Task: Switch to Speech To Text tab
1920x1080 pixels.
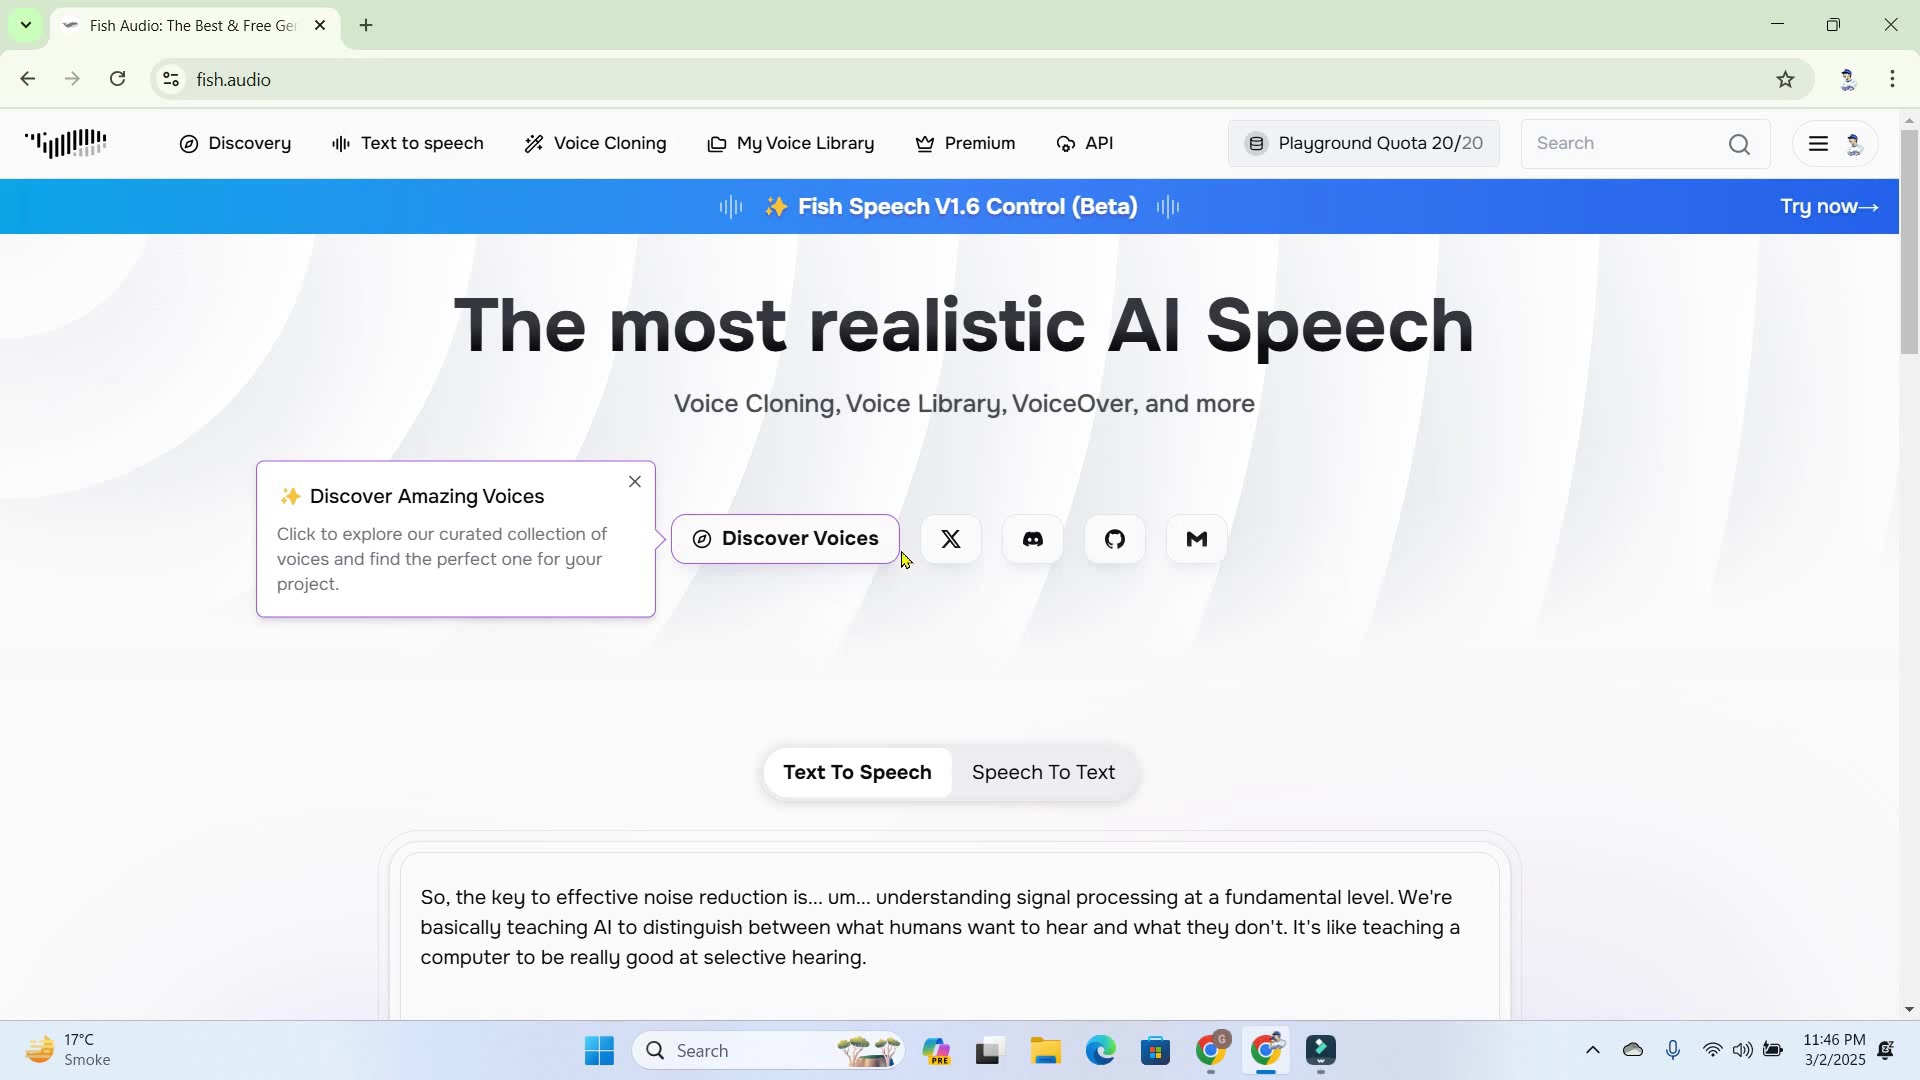Action: [x=1043, y=773]
